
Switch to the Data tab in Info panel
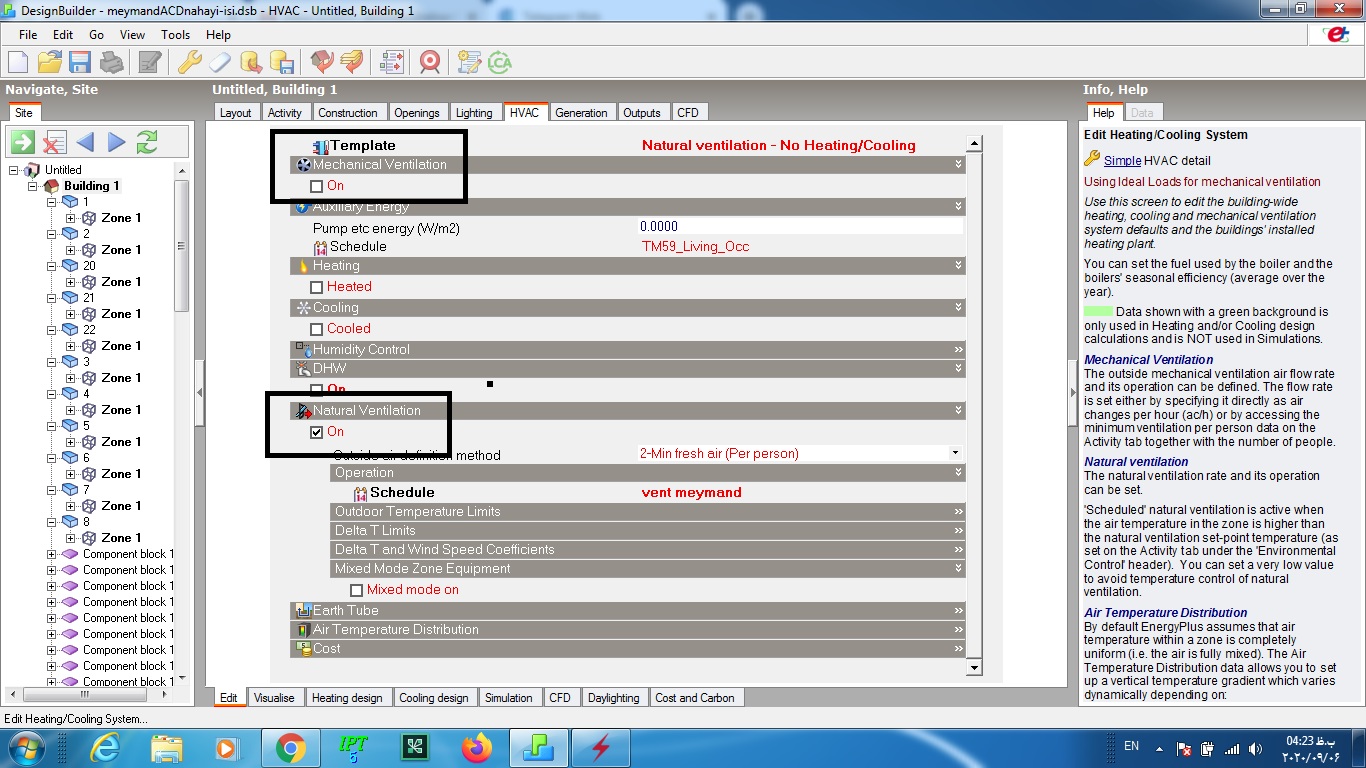tap(1142, 113)
